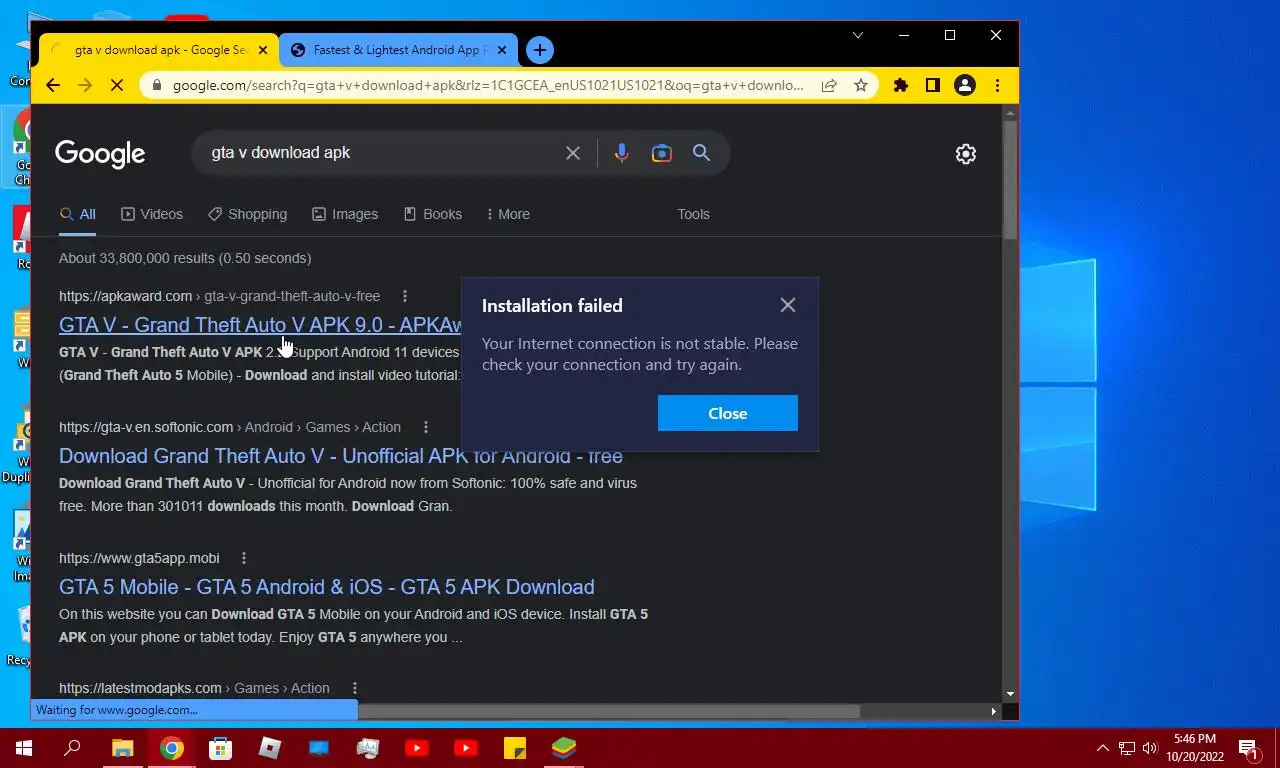Open options for softonic.com result
Screen dimensions: 1280x768
click(426, 427)
